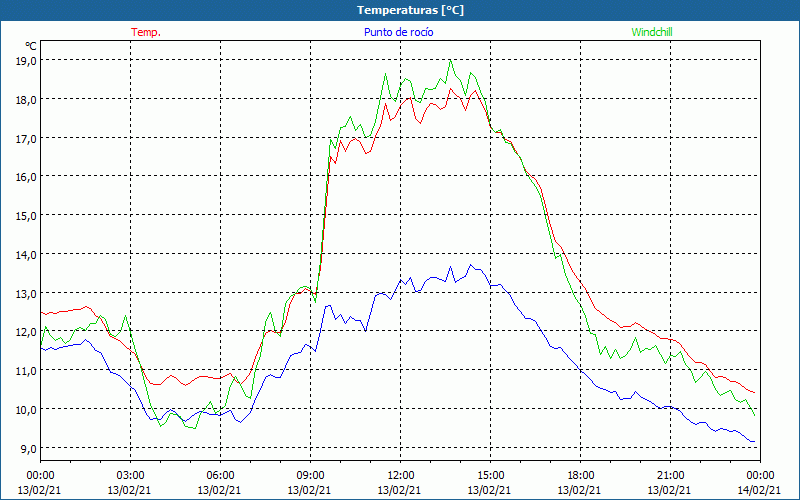The image size is (800, 500).
Task: Click the 12,0 y-axis value
Action: pyautogui.click(x=27, y=332)
